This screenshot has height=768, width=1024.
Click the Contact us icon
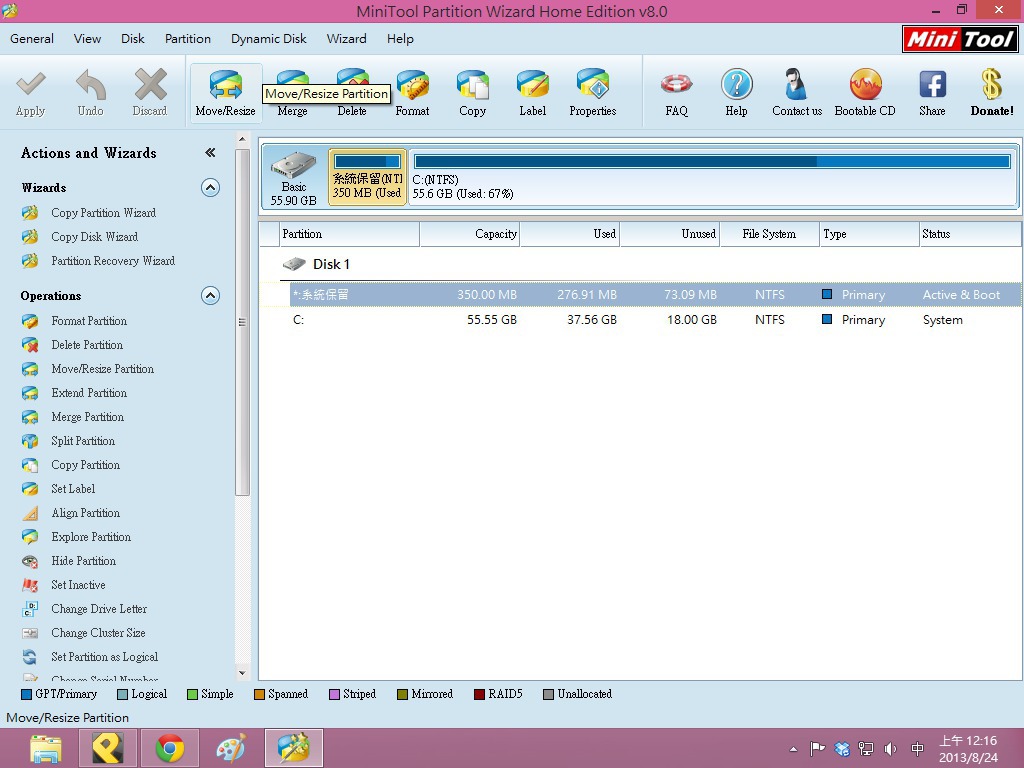(796, 85)
